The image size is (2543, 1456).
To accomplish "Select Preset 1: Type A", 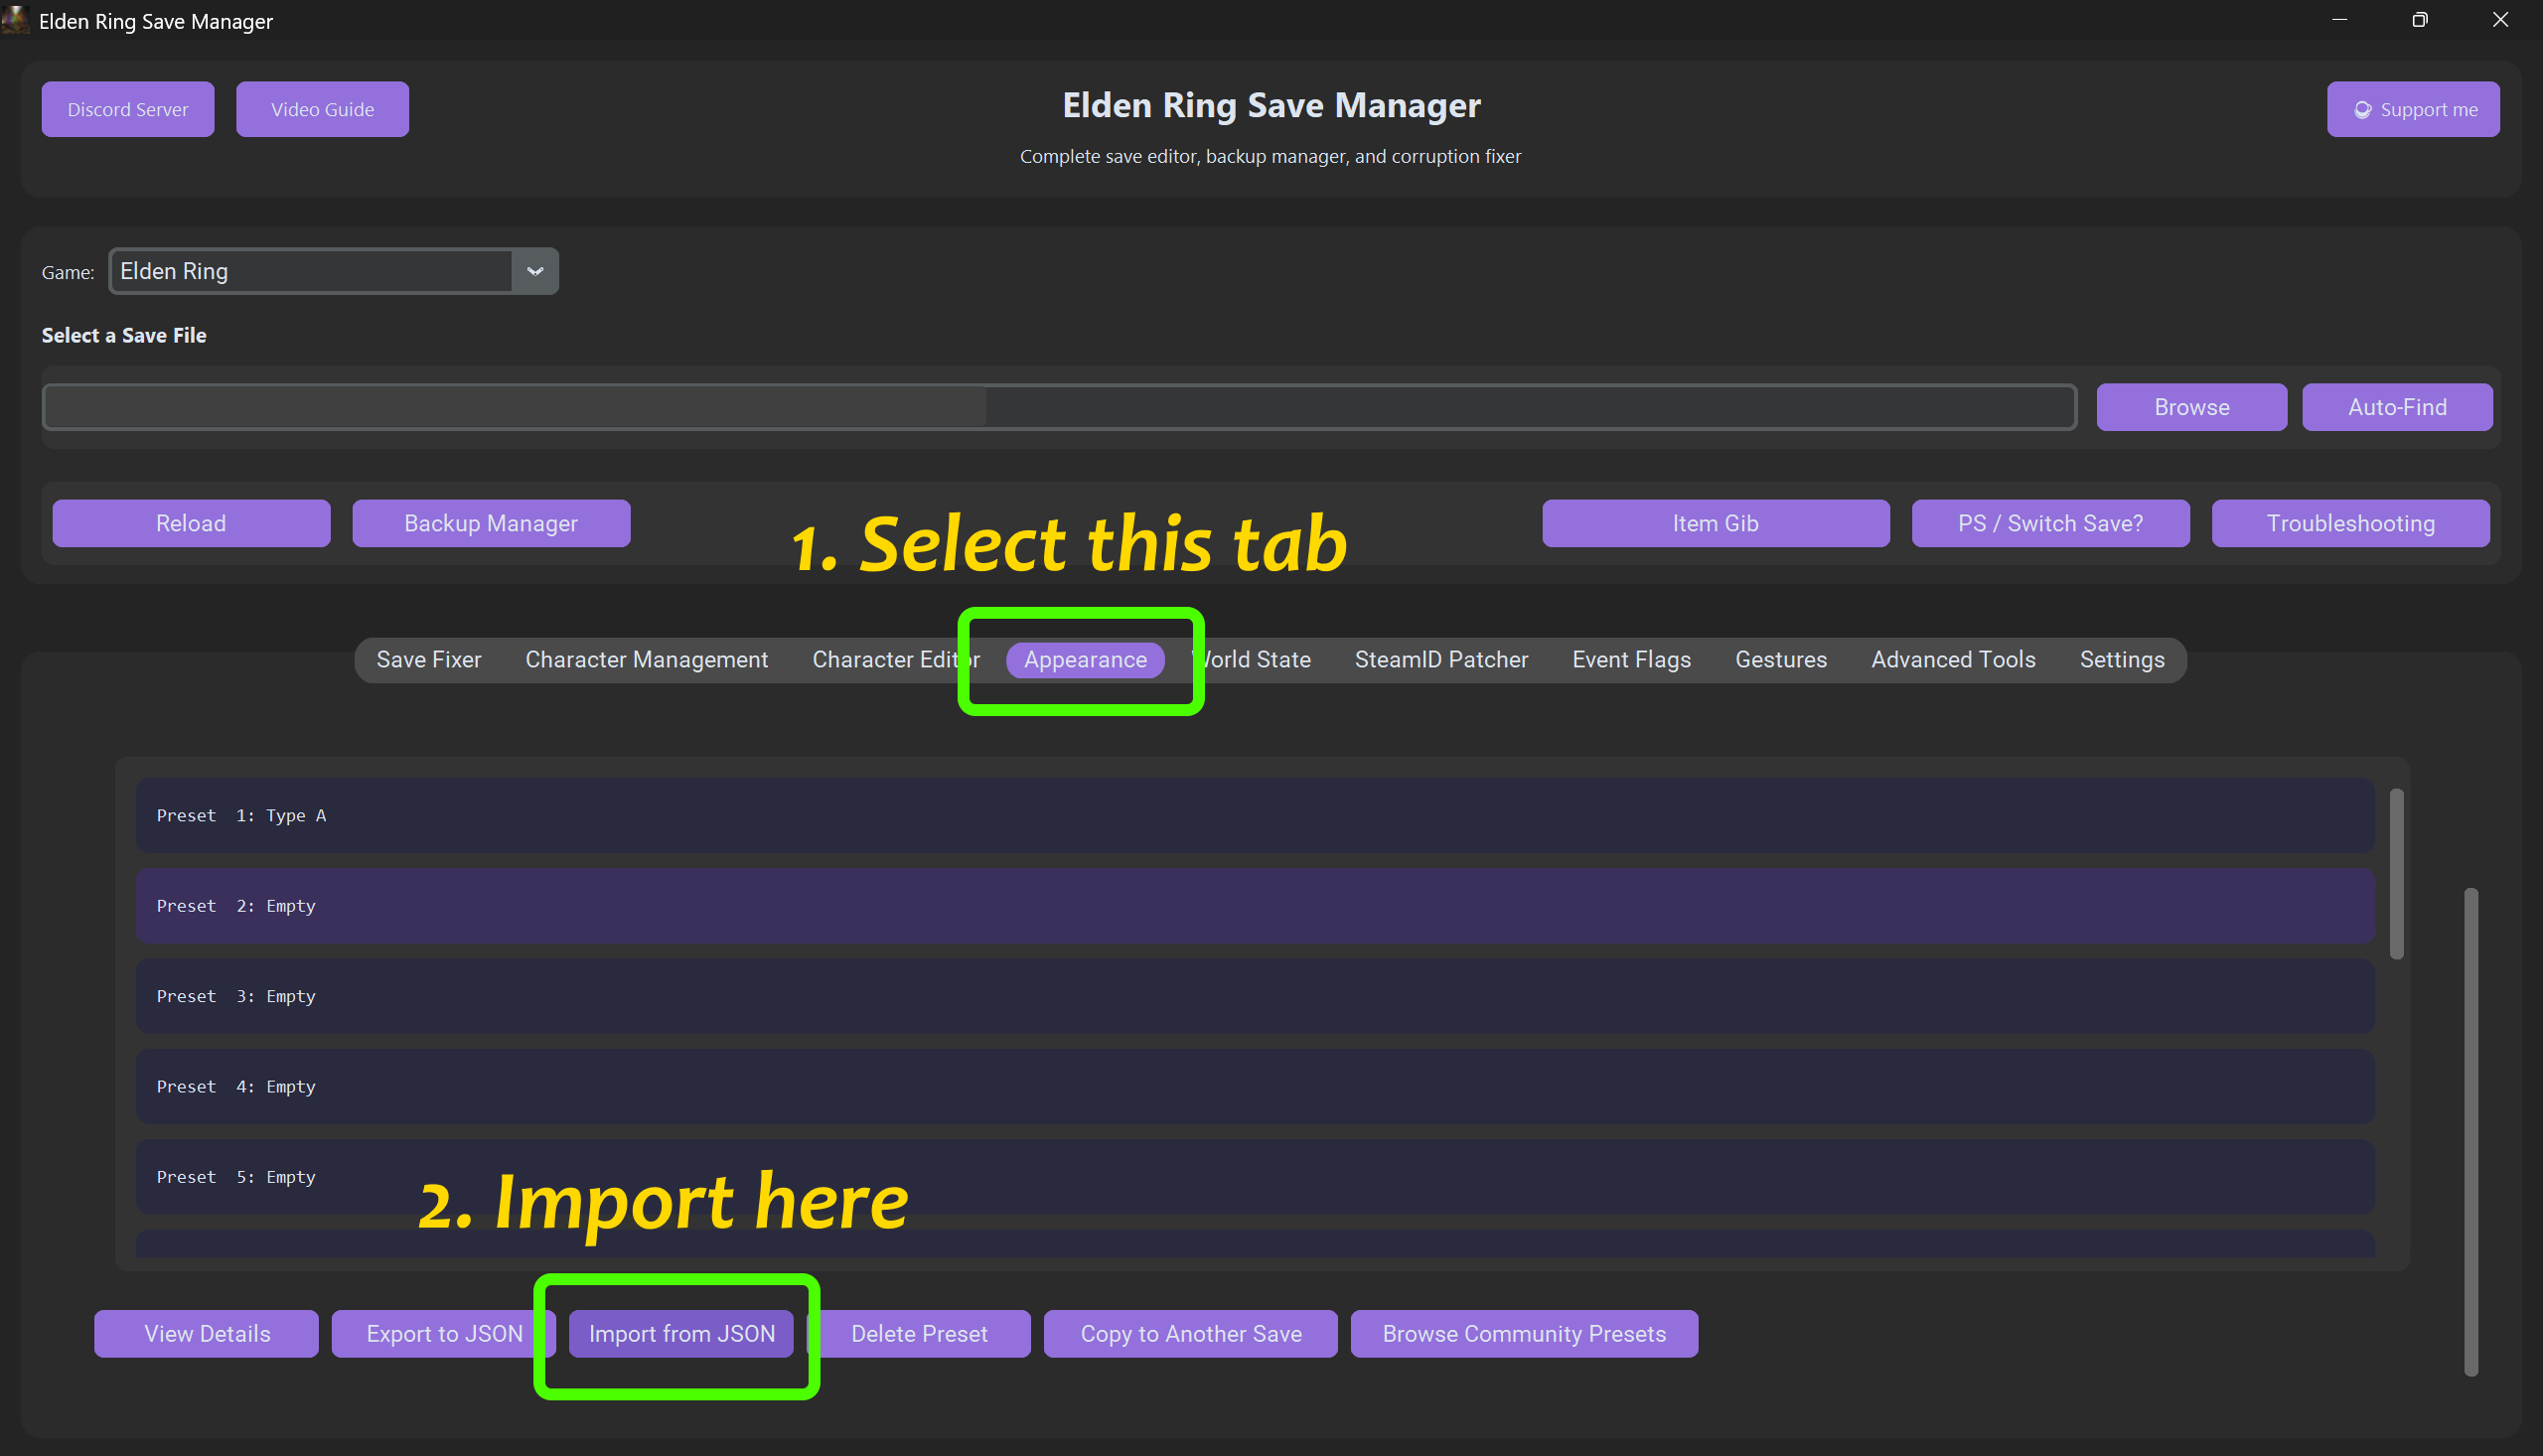I will 1255,816.
